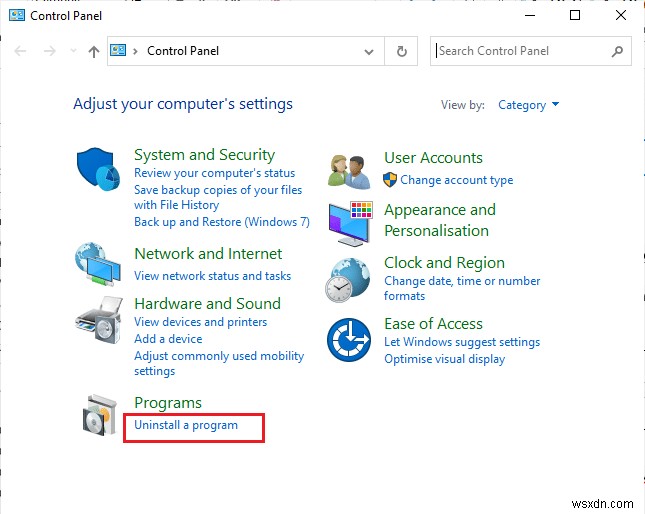This screenshot has height=514, width=645.
Task: Click the Programs disc box icon
Action: click(x=98, y=414)
